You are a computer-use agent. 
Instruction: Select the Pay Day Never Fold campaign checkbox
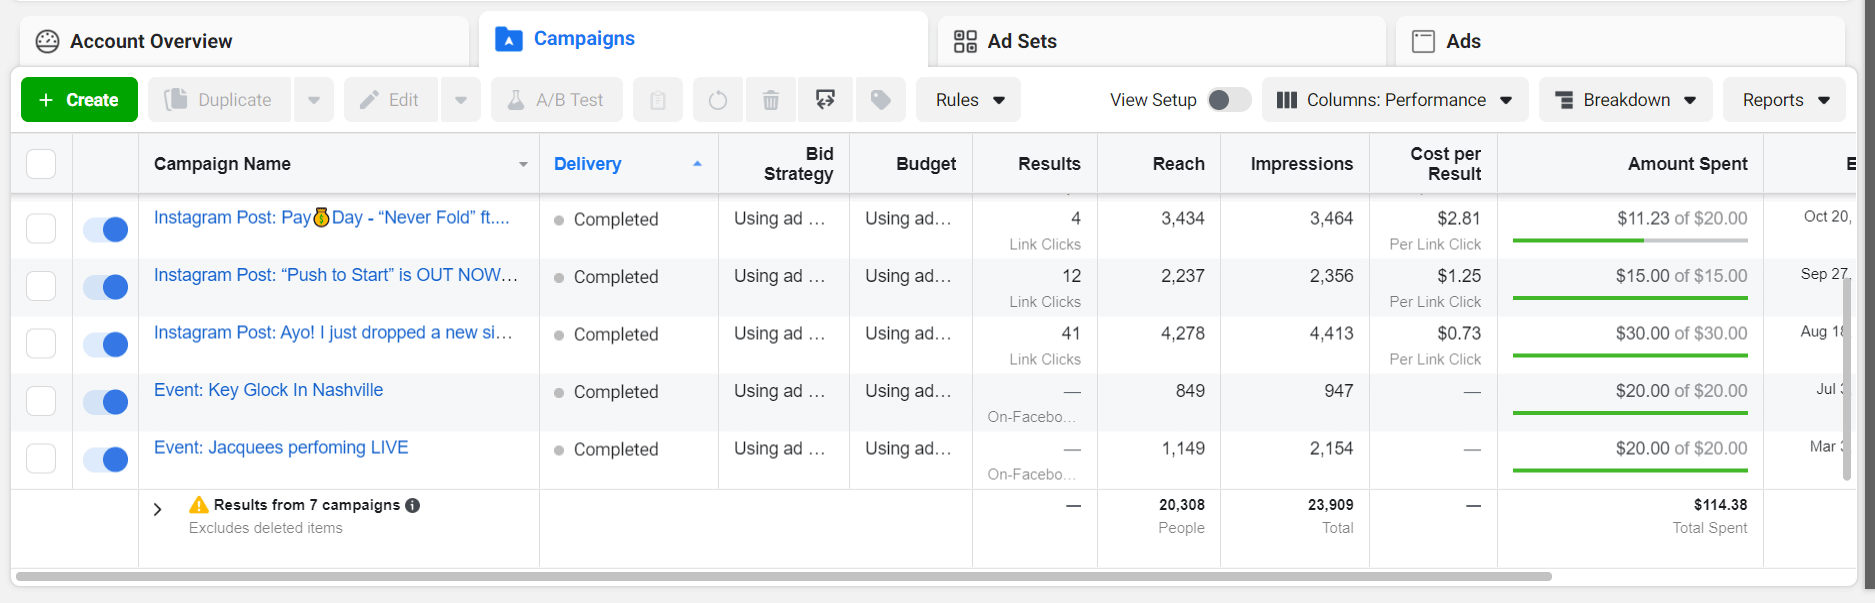click(x=41, y=228)
